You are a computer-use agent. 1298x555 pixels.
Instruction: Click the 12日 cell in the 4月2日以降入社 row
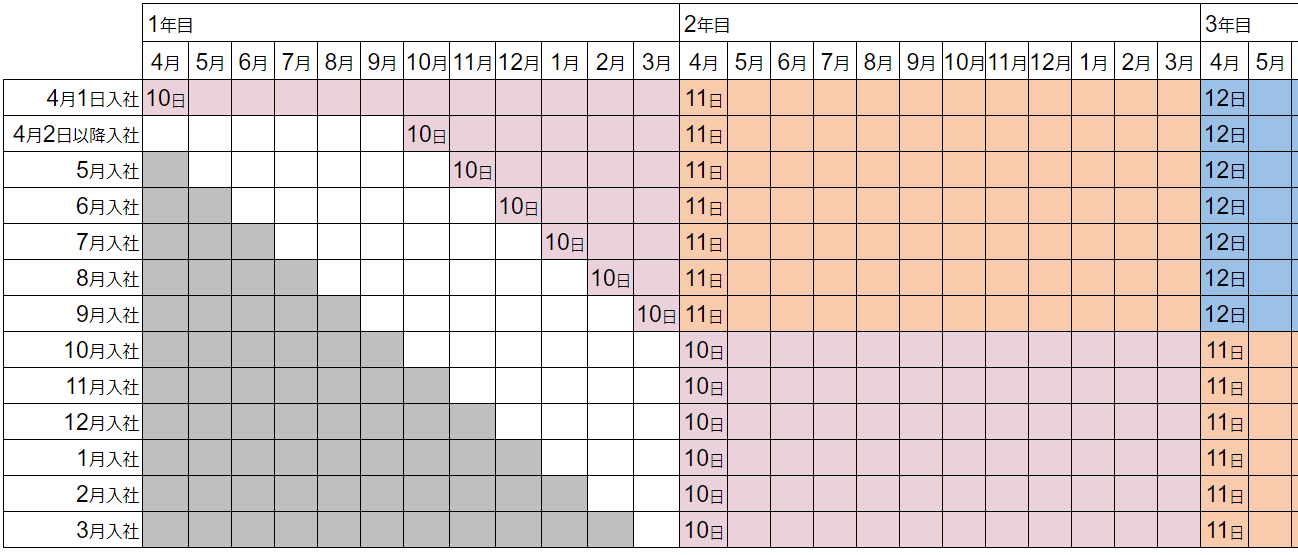[1225, 135]
